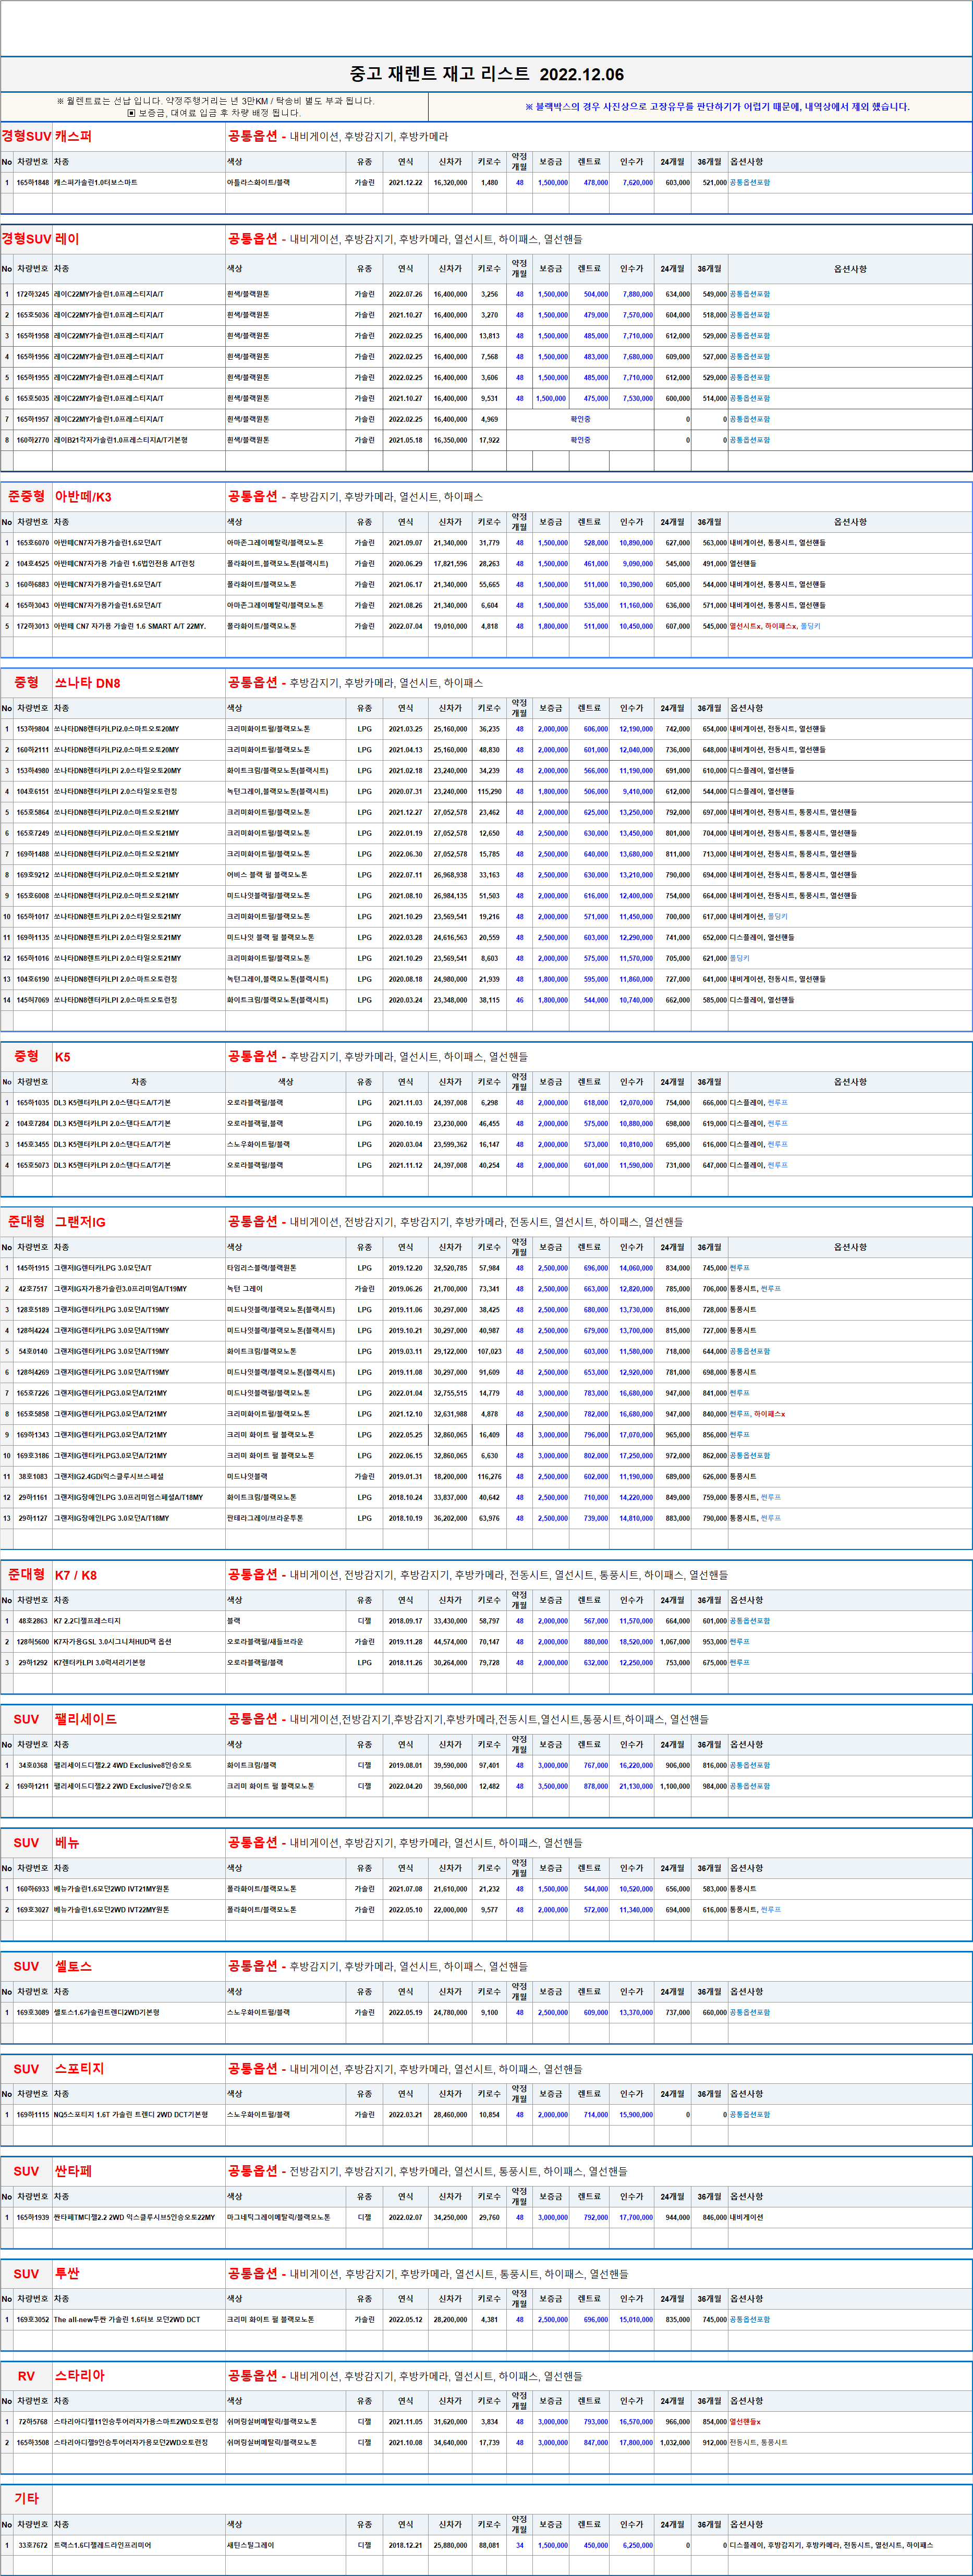Click mileage '116,276' for 38호1083
The height and width of the screenshot is (2576, 973).
click(x=489, y=1476)
